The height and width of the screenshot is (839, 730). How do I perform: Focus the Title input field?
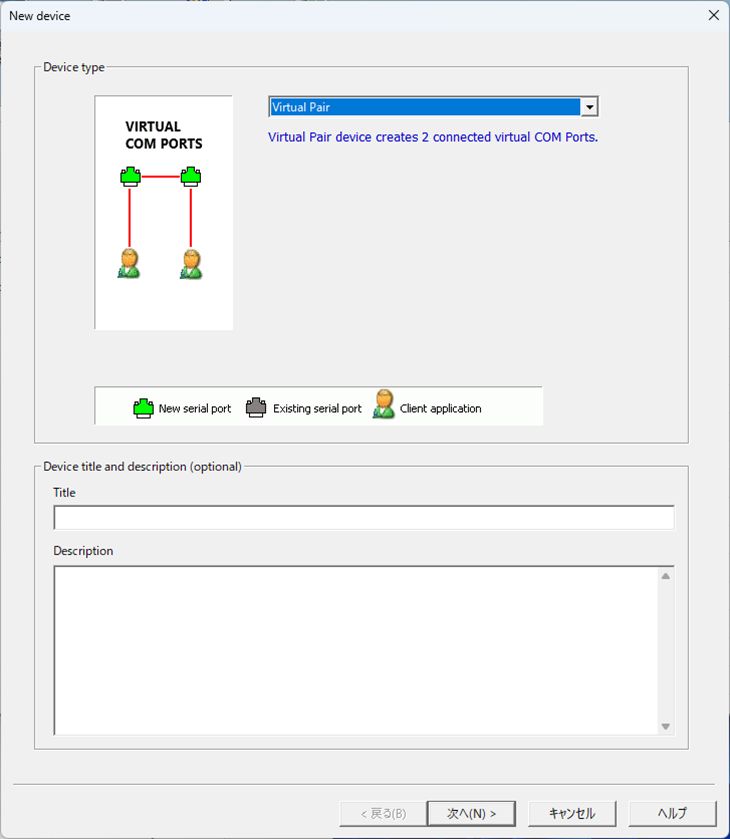point(364,517)
